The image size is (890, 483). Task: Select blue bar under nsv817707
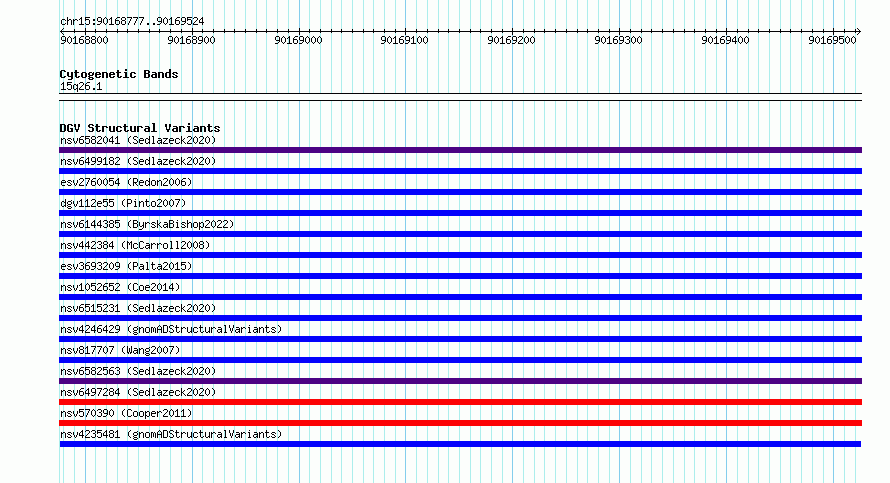[x=460, y=360]
